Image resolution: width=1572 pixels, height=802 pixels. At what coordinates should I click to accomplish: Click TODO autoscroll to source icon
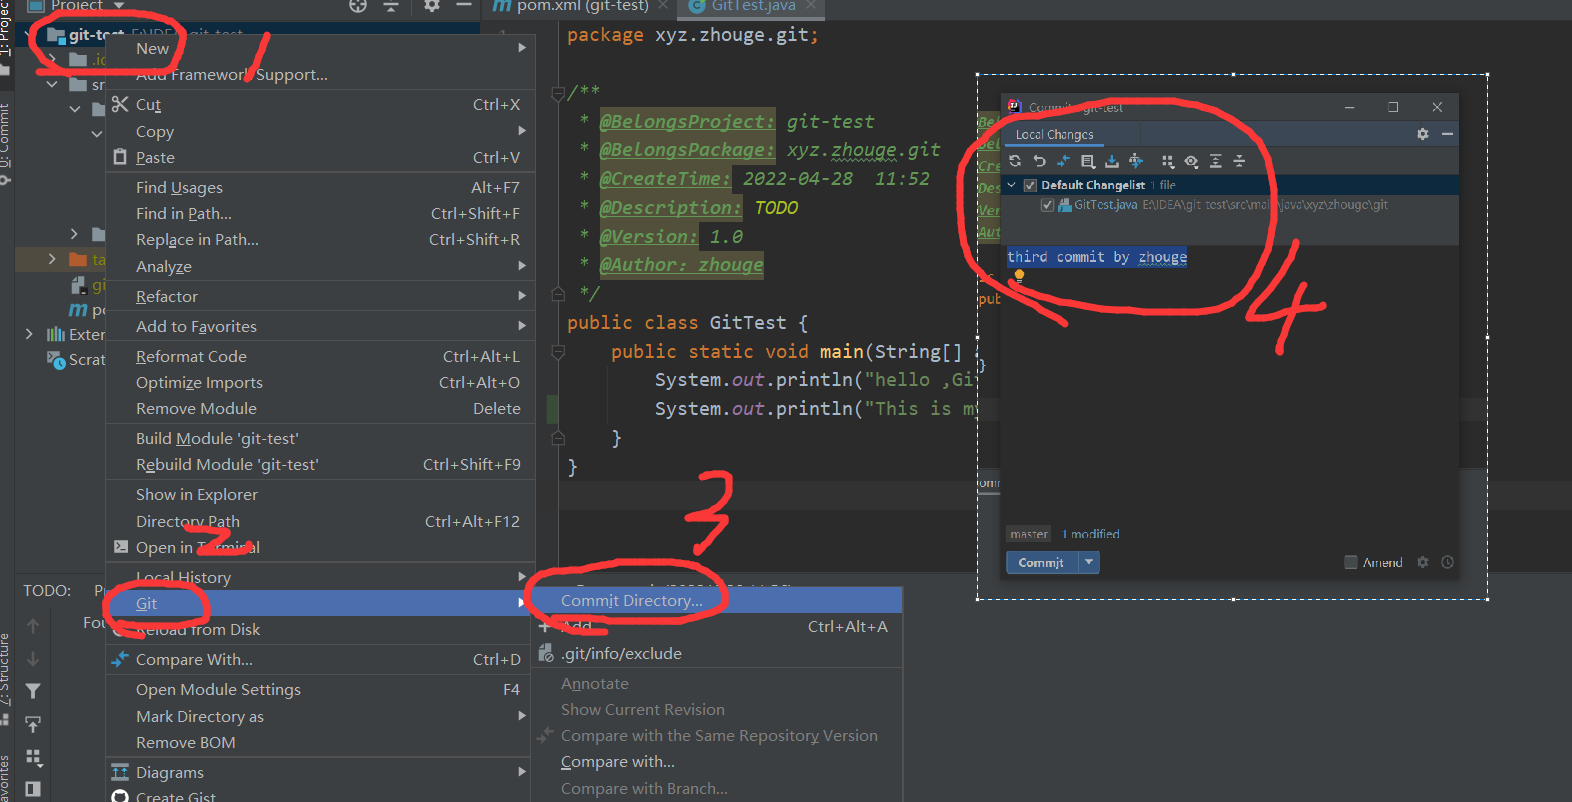click(33, 724)
